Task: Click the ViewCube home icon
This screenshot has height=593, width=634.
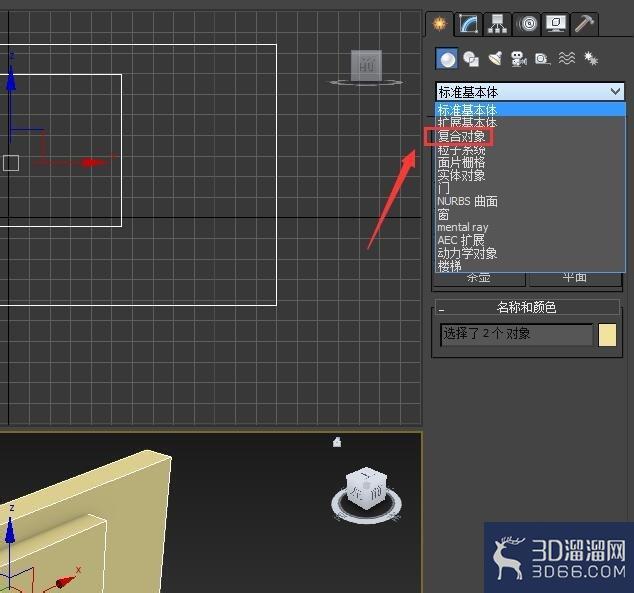Action: 337,442
